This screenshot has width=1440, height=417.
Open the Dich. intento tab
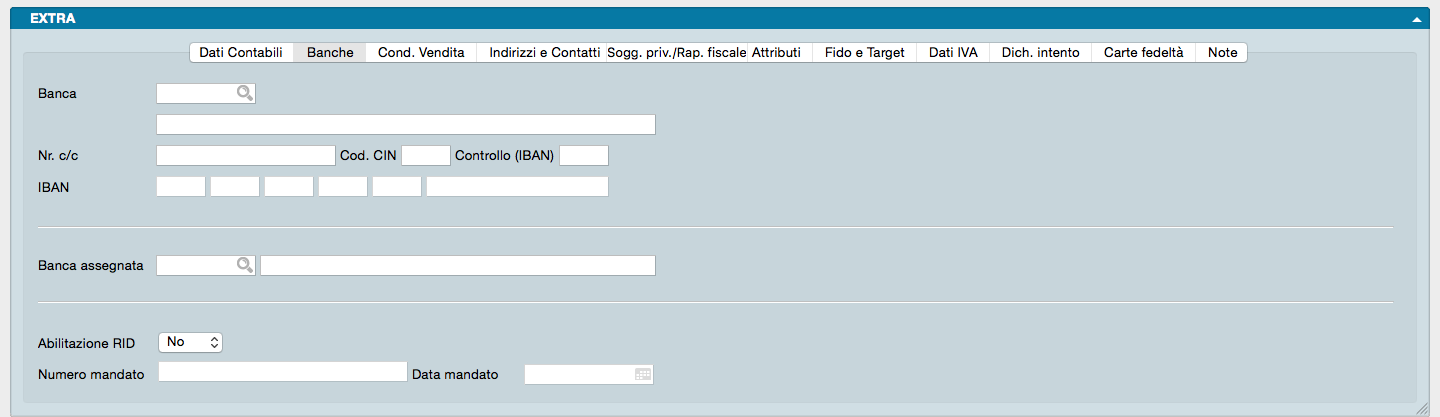click(x=1040, y=53)
